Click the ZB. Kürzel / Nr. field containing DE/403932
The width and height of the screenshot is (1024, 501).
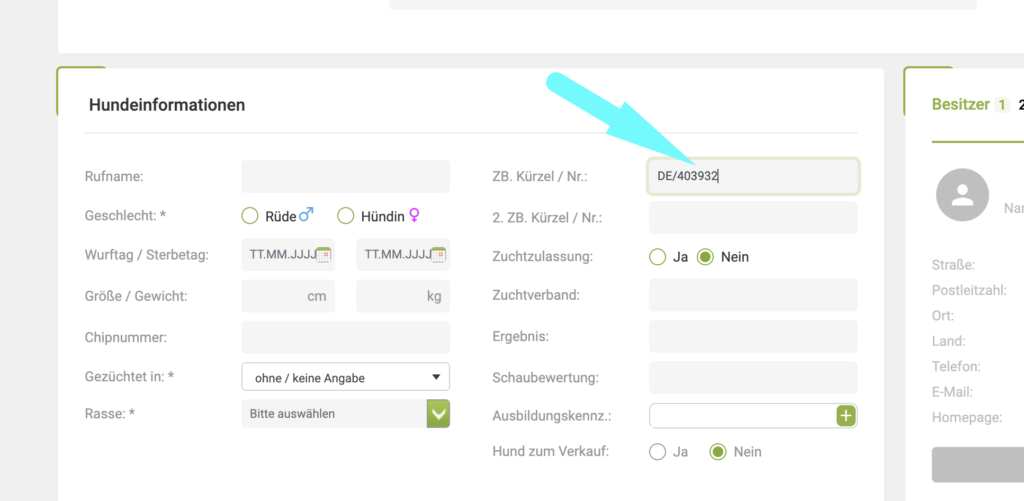pyautogui.click(x=753, y=177)
